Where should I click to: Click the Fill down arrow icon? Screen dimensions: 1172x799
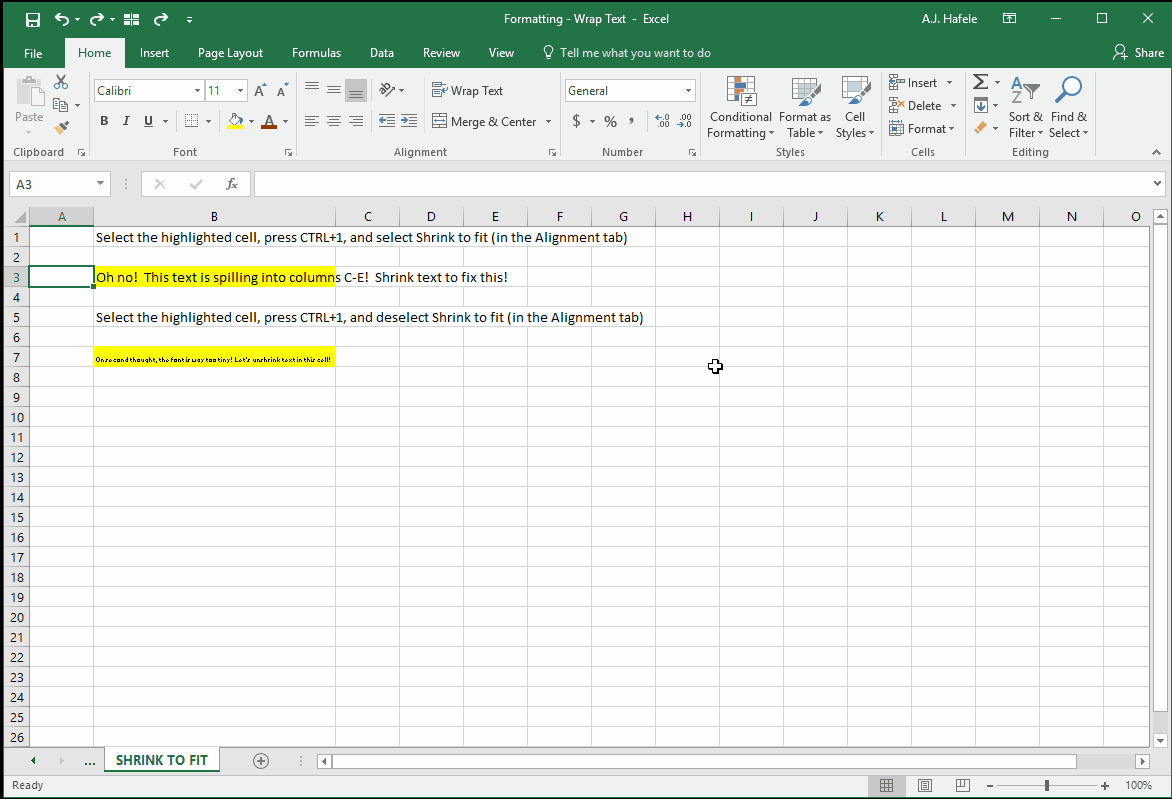tap(981, 105)
